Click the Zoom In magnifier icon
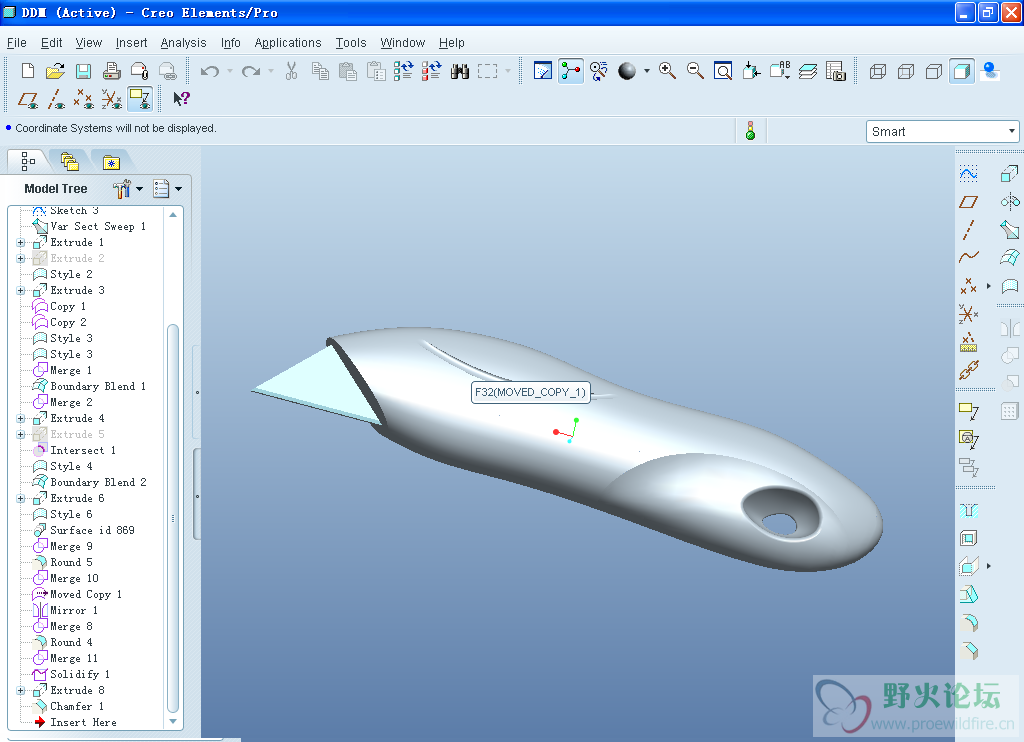The image size is (1024, 742). pos(667,71)
